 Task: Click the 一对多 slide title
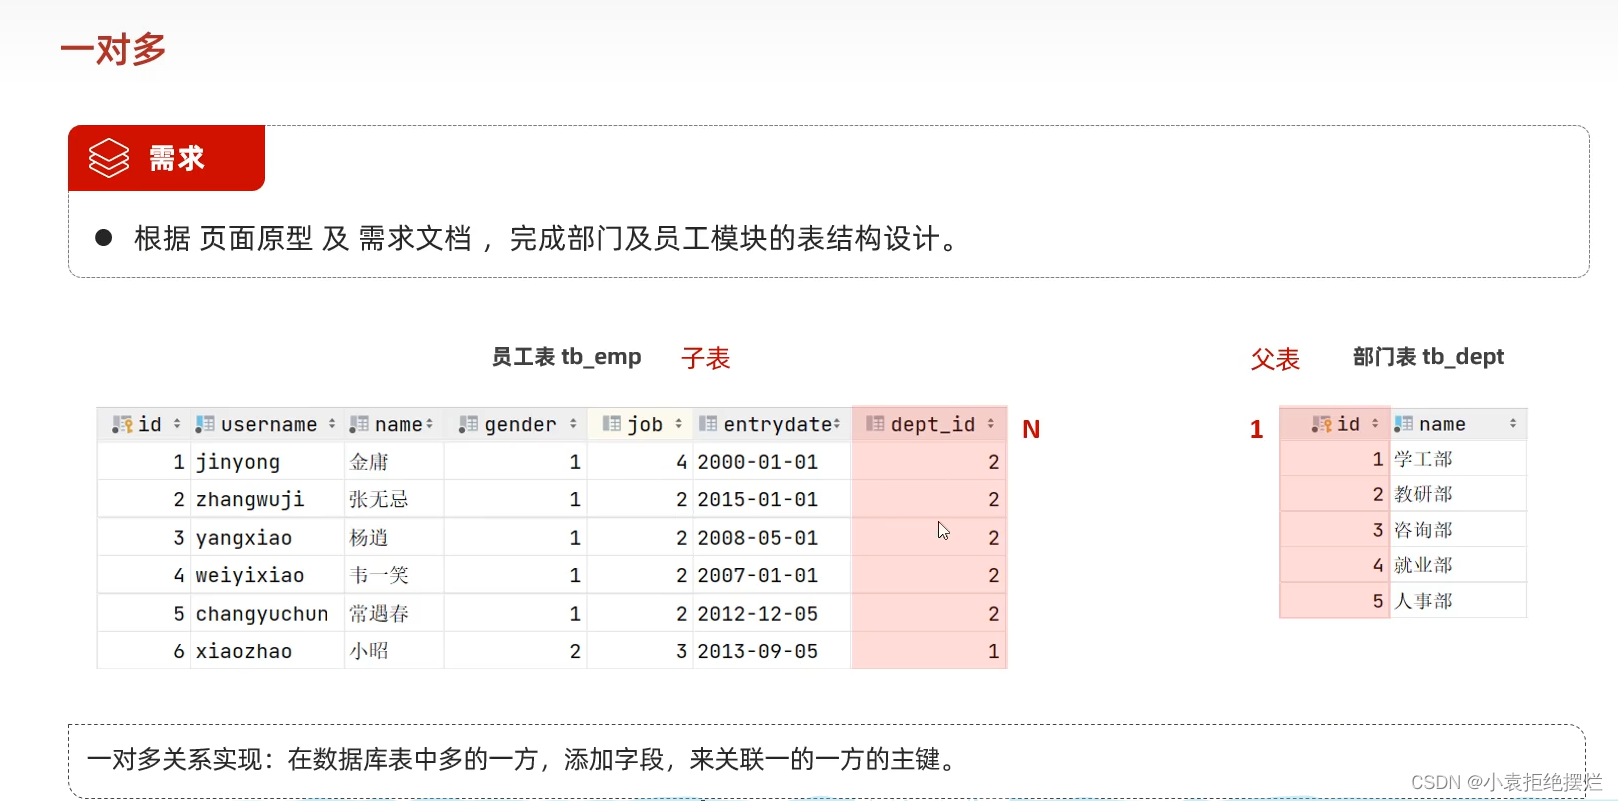(113, 49)
